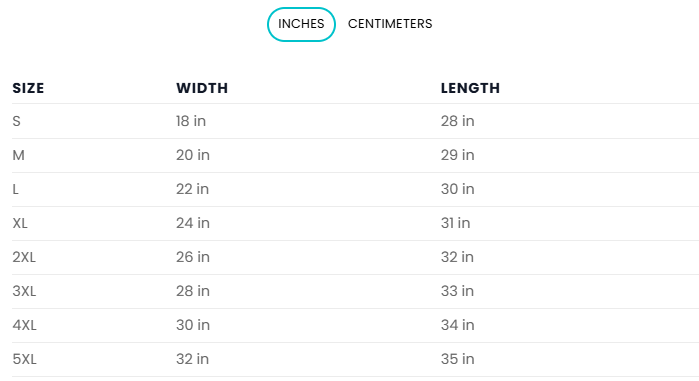699x381 pixels.
Task: Select the 3XL size row label
Action: pyautogui.click(x=24, y=291)
